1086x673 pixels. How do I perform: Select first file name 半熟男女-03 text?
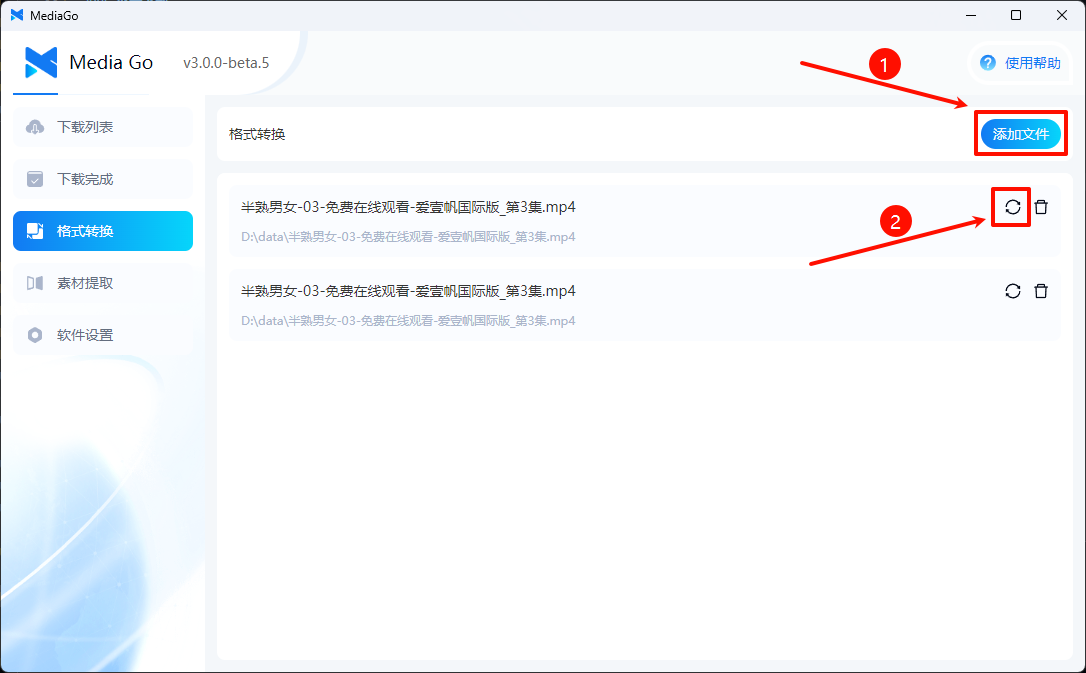click(x=408, y=207)
